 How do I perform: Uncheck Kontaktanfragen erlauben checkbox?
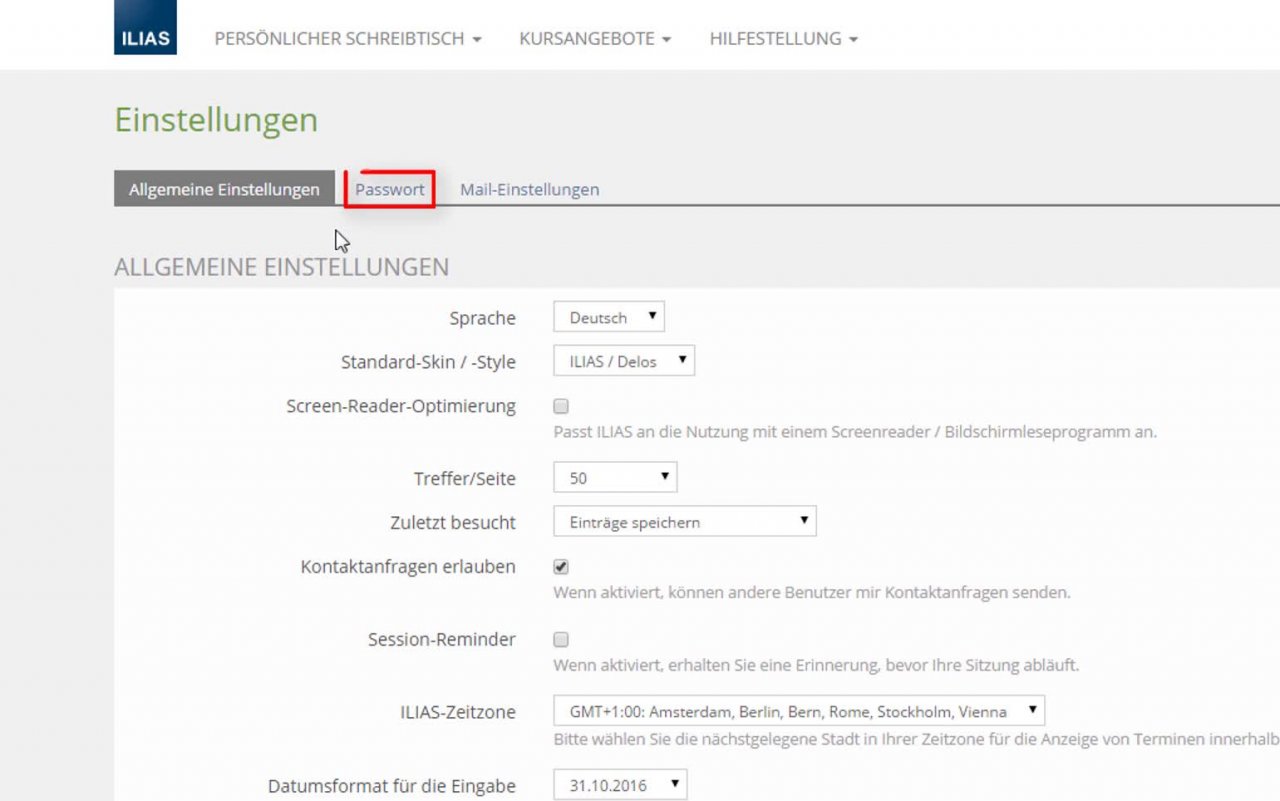pyautogui.click(x=561, y=567)
